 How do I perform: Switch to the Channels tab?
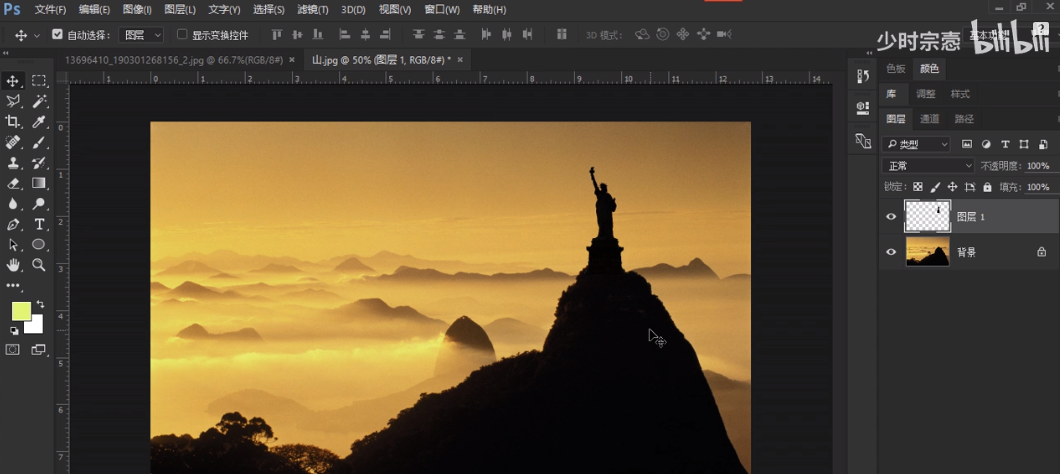[x=930, y=119]
